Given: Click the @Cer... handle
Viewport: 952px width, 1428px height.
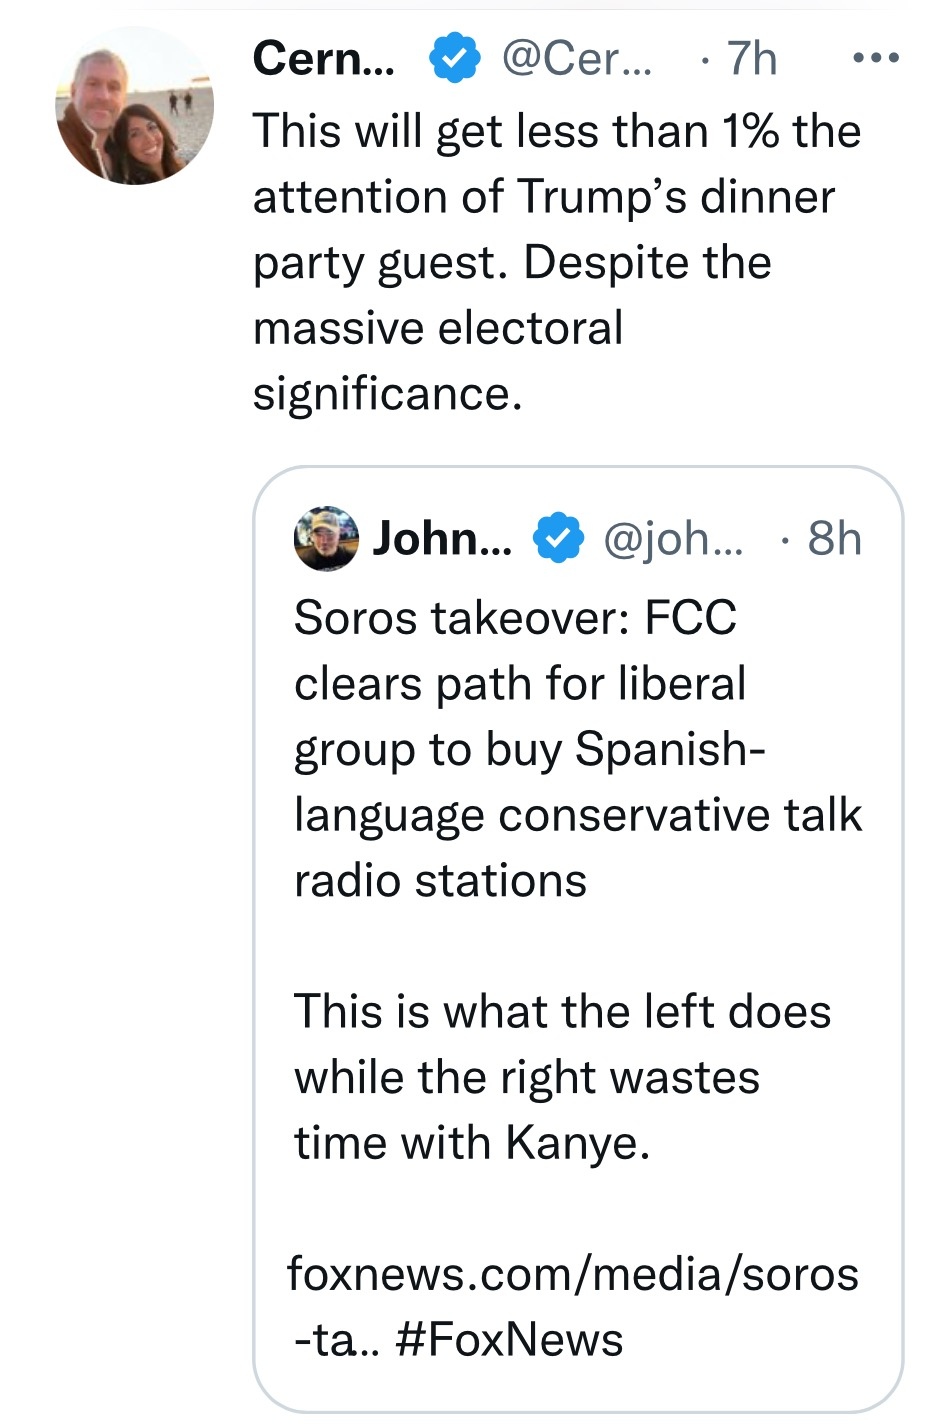Looking at the screenshot, I should coord(575,58).
